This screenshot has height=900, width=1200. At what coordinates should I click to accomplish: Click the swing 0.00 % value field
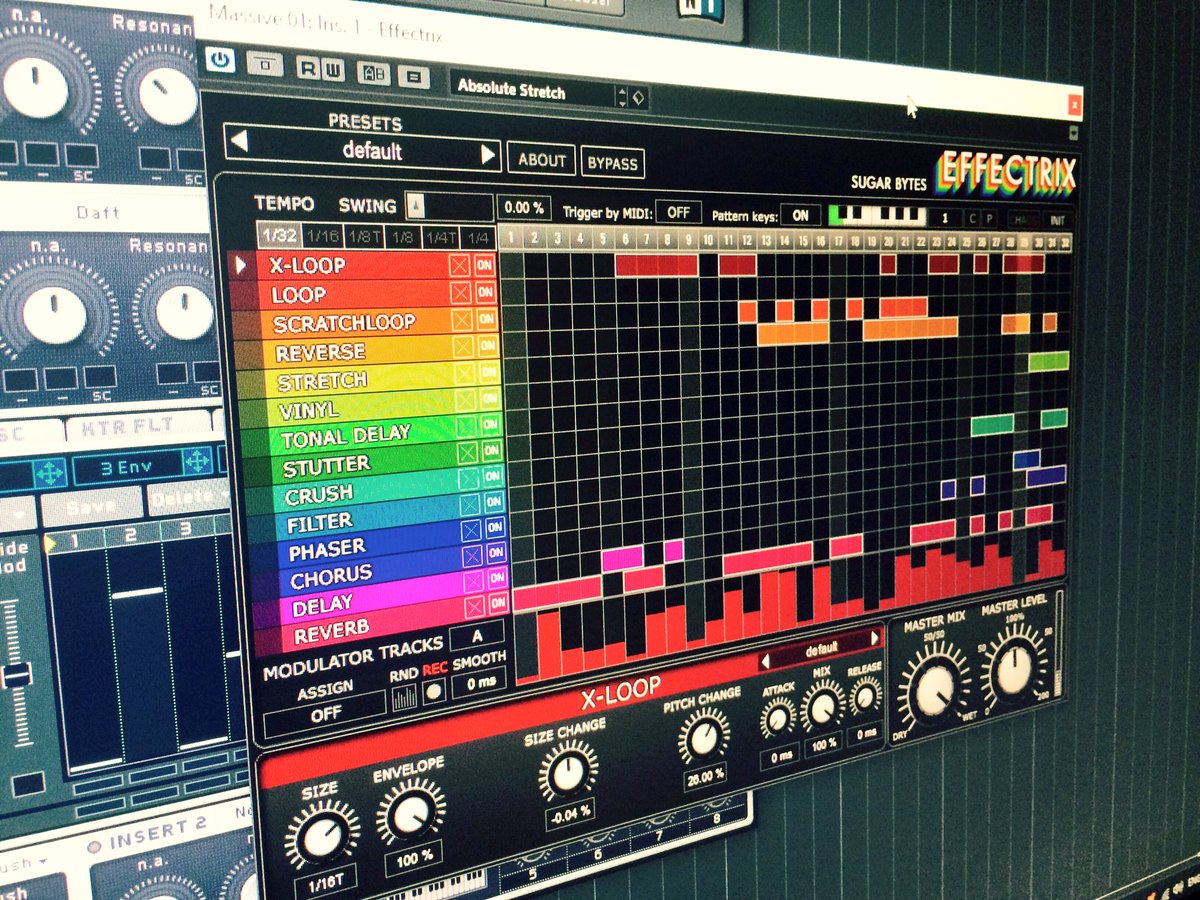(524, 209)
